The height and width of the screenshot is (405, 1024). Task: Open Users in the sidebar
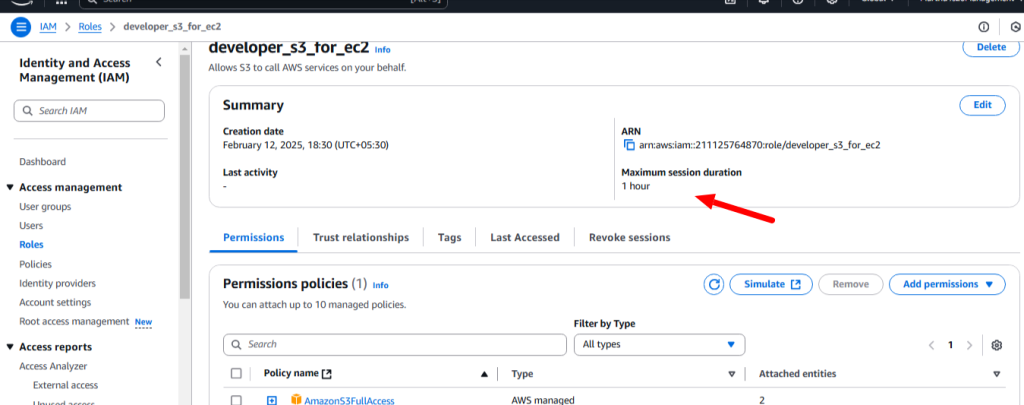click(x=31, y=225)
